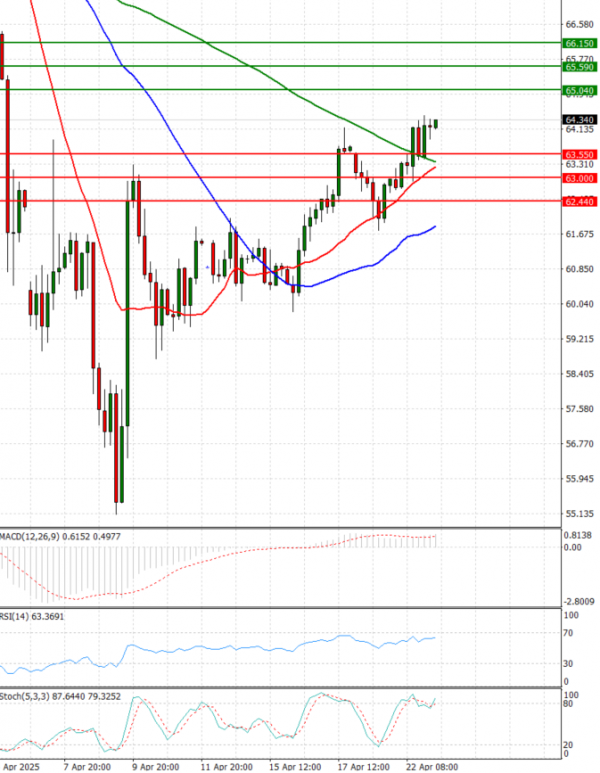Image resolution: width=600 pixels, height=773 pixels.
Task: Click the 17 Apr 12:00 time axis label
Action: pos(363,767)
